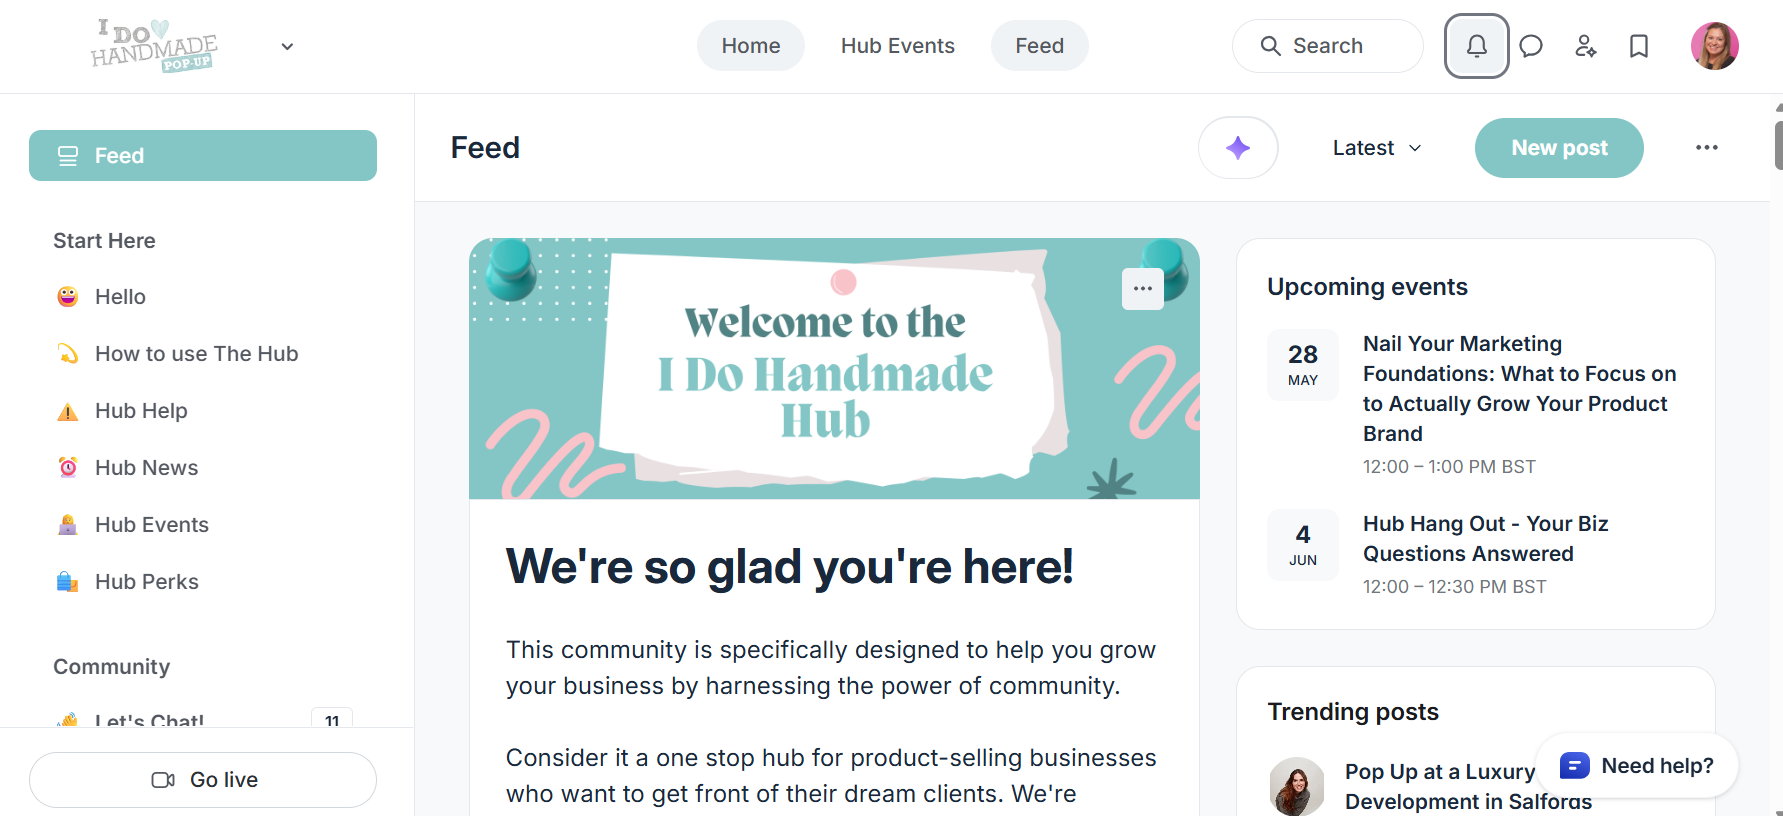Screen dimensions: 1783x816
Task: Create a New post
Action: pos(1559,148)
